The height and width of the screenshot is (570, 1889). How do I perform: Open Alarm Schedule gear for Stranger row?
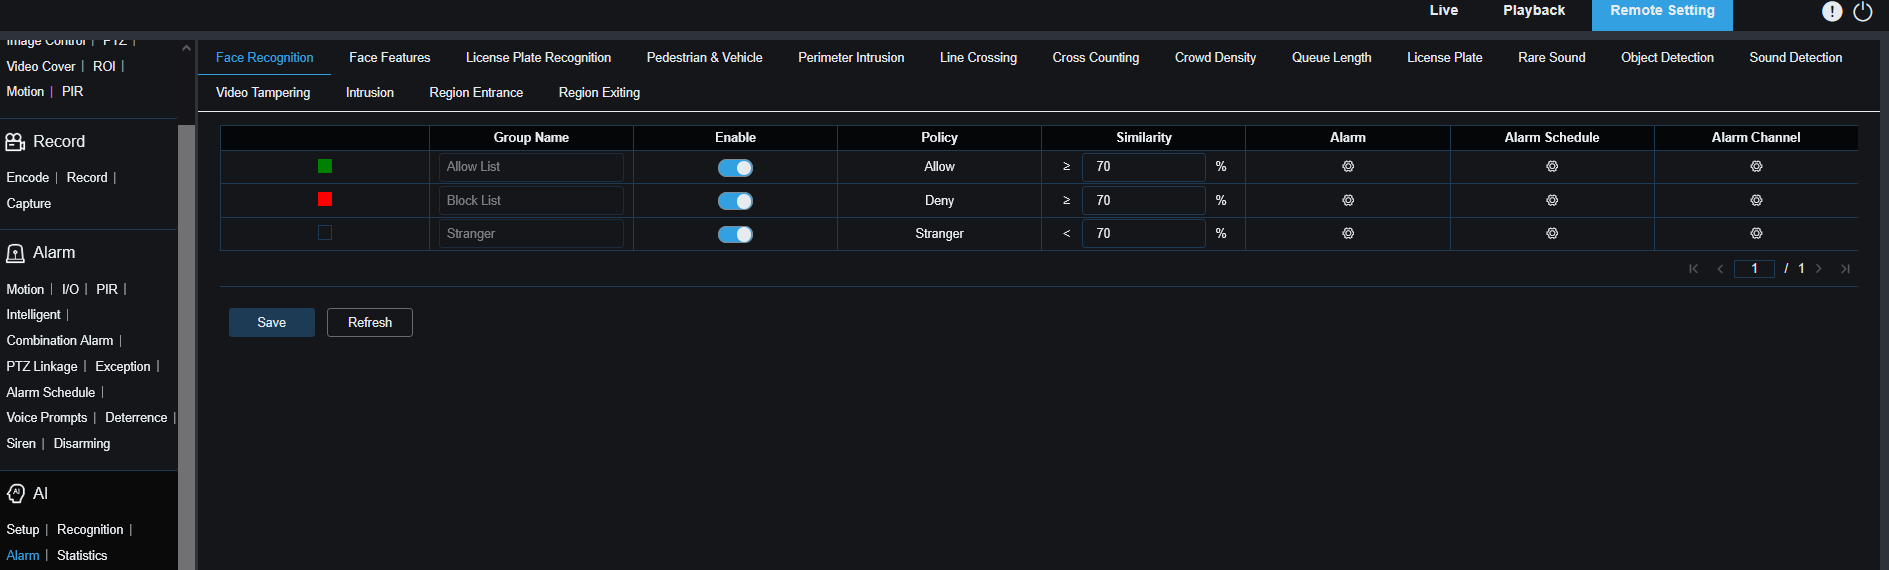[1552, 234]
